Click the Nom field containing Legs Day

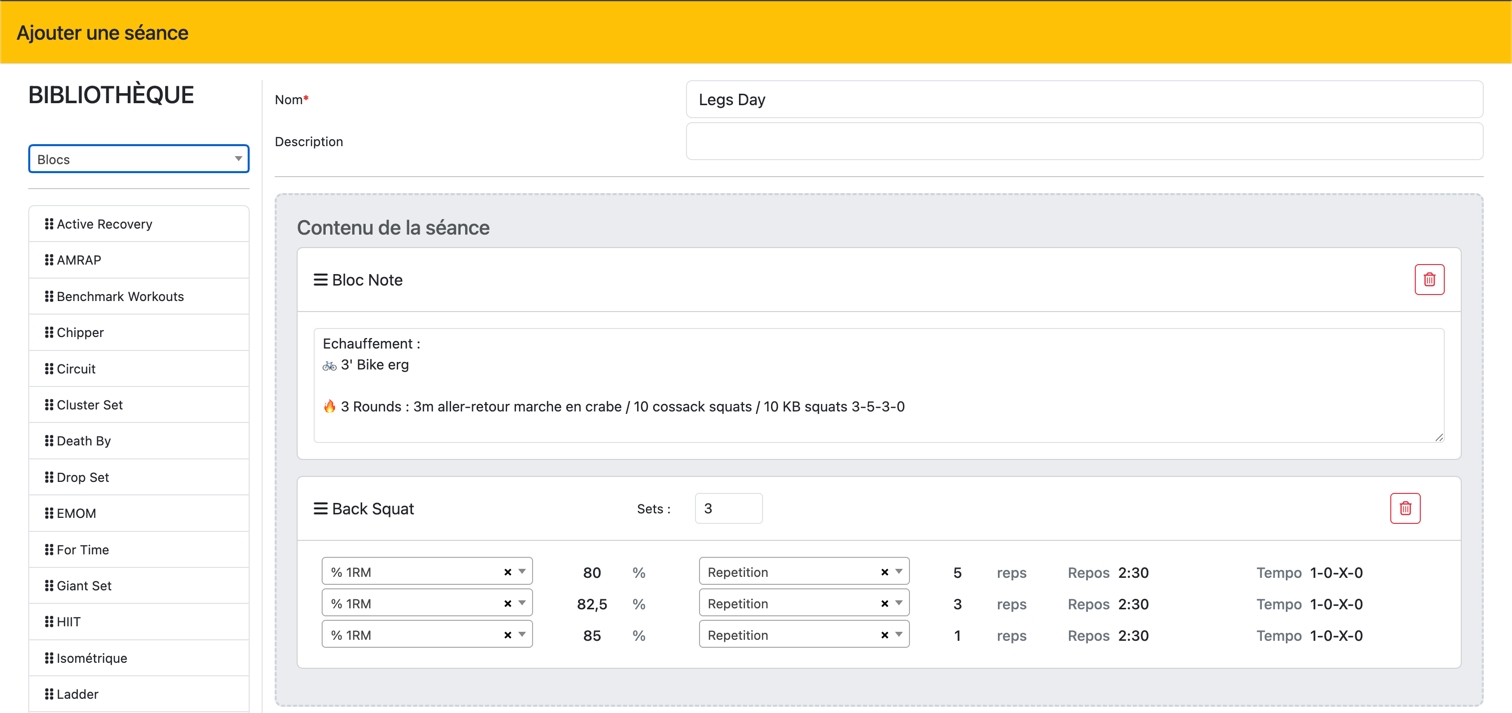coord(1084,99)
